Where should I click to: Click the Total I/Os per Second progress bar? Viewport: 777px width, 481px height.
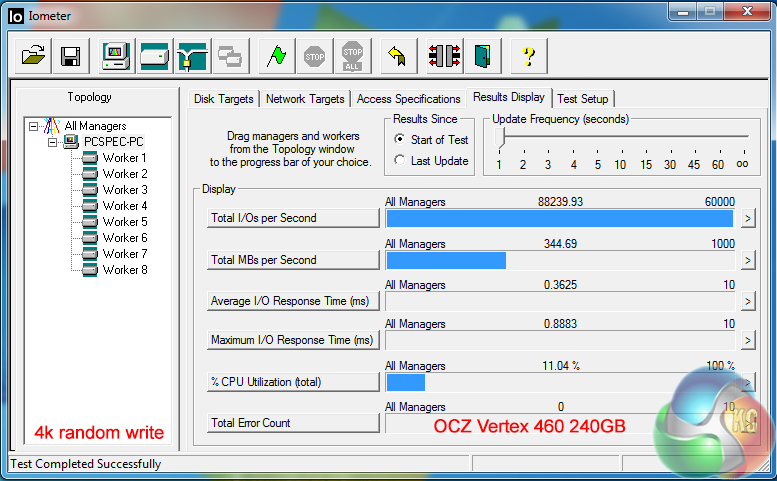(560, 218)
